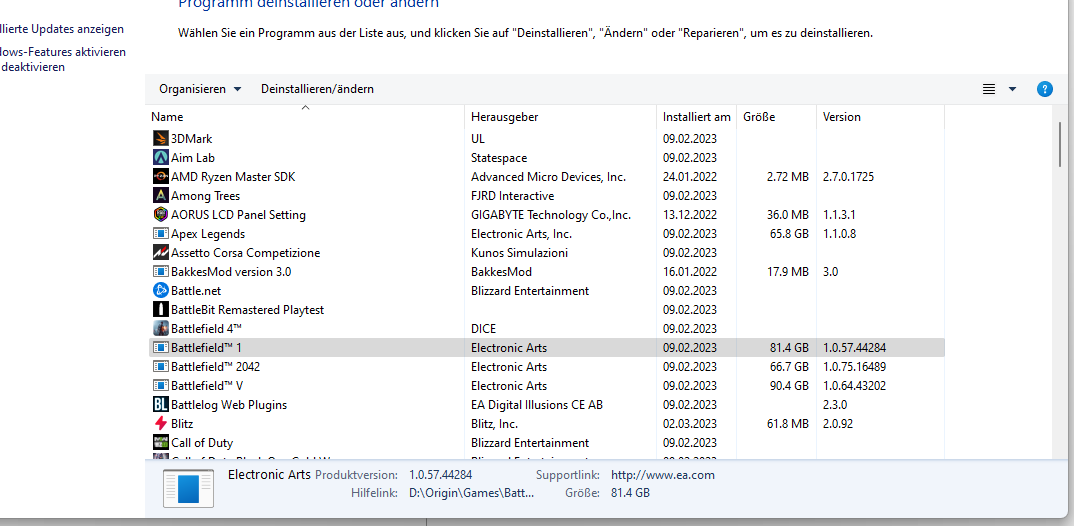Click the 90.4 GB size cell
This screenshot has width=1074, height=526.
pos(789,386)
